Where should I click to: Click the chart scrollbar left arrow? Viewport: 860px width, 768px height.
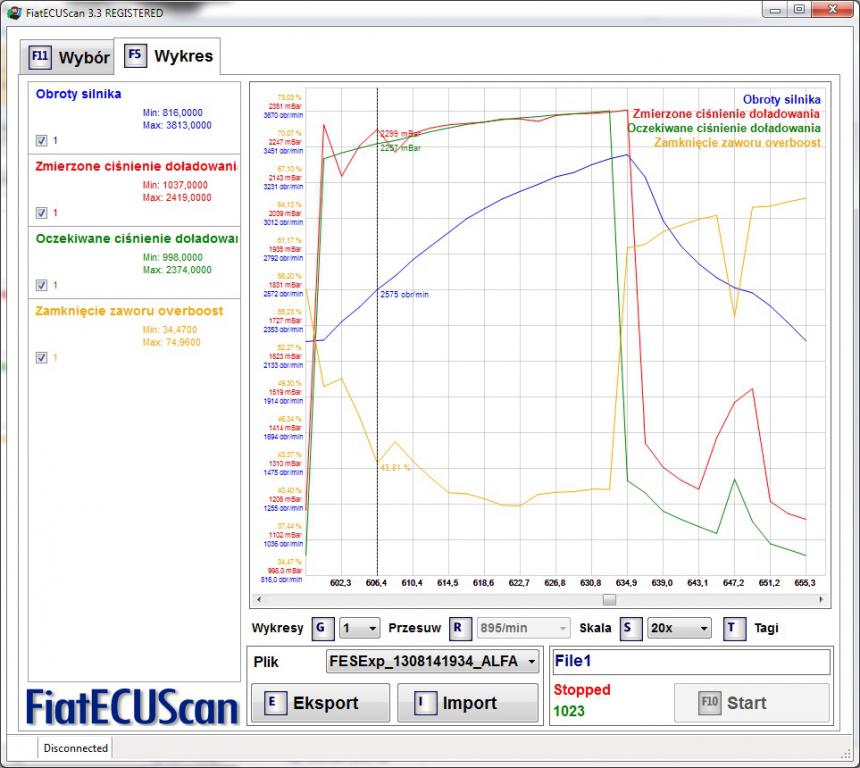259,600
